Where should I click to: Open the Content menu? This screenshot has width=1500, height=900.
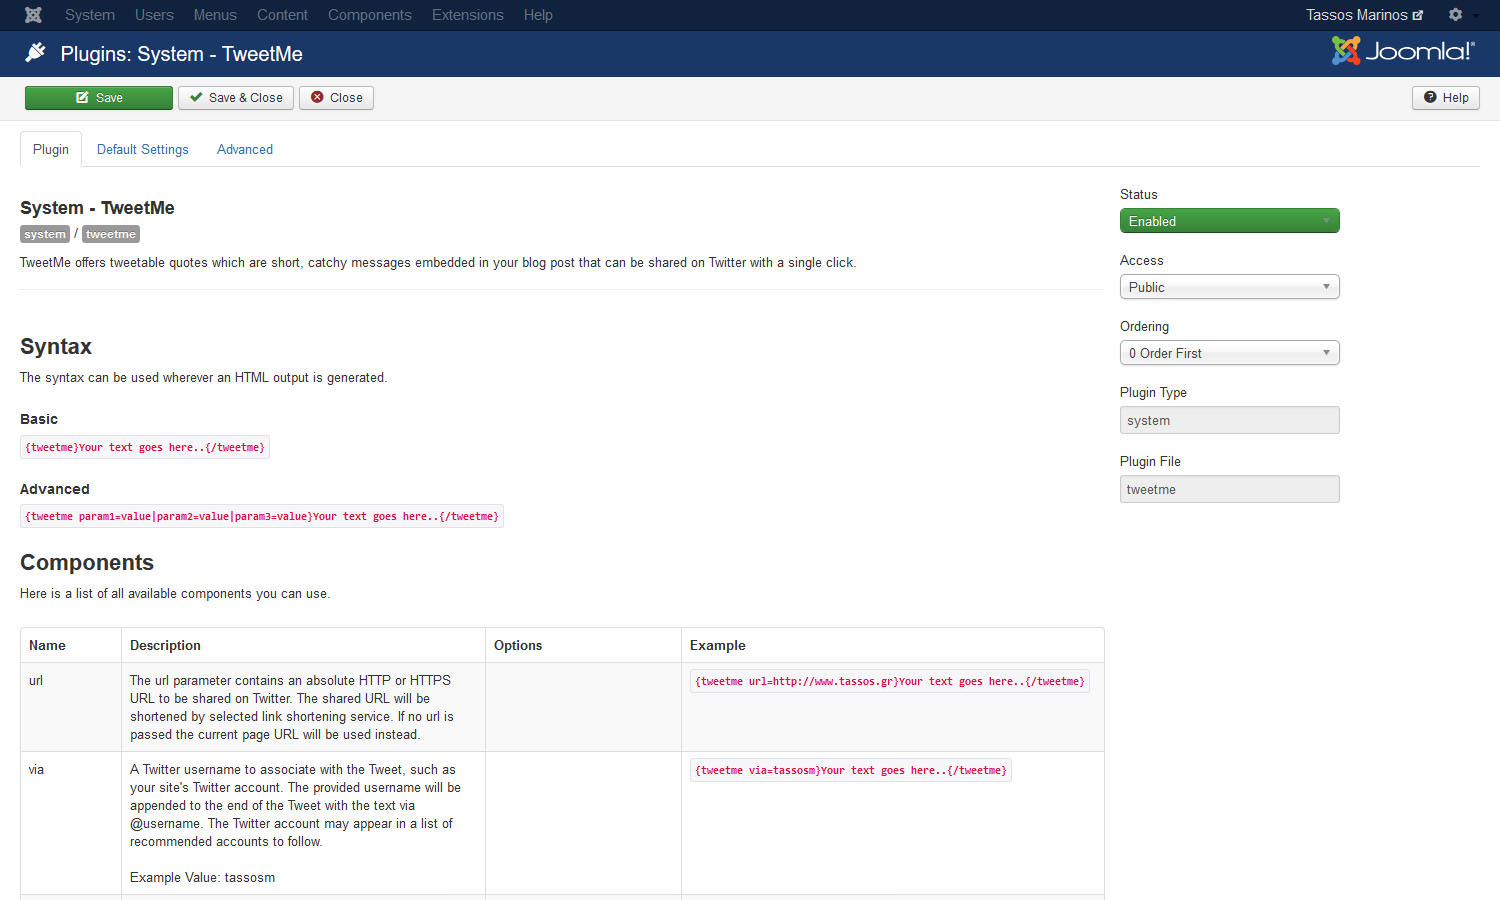(282, 15)
